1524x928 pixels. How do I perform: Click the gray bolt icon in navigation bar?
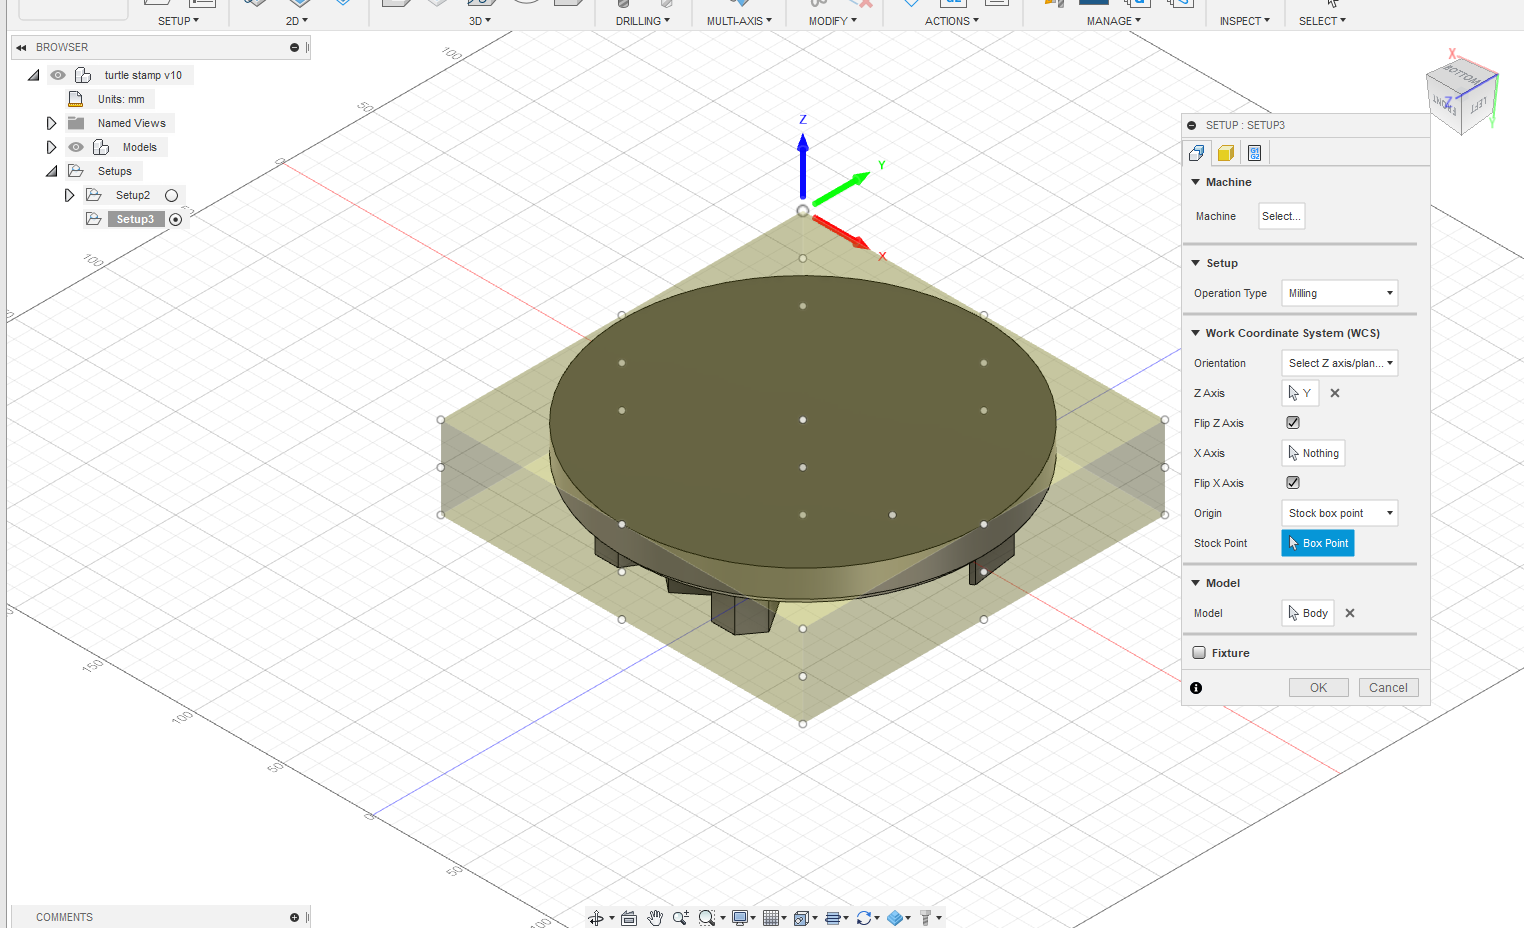(x=926, y=918)
